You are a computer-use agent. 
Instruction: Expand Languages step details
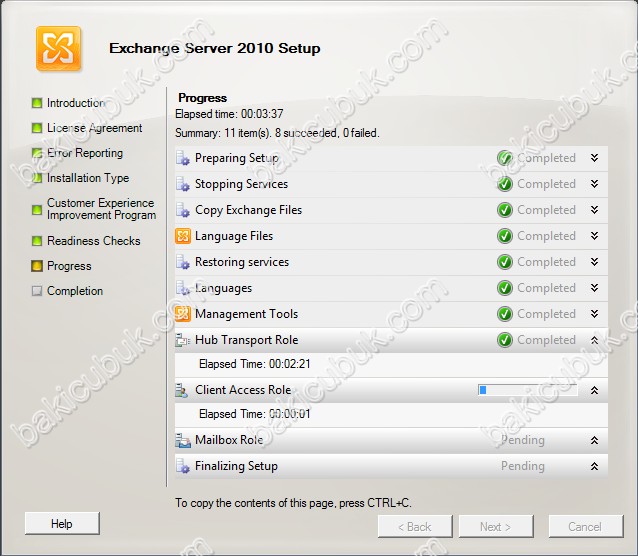594,288
